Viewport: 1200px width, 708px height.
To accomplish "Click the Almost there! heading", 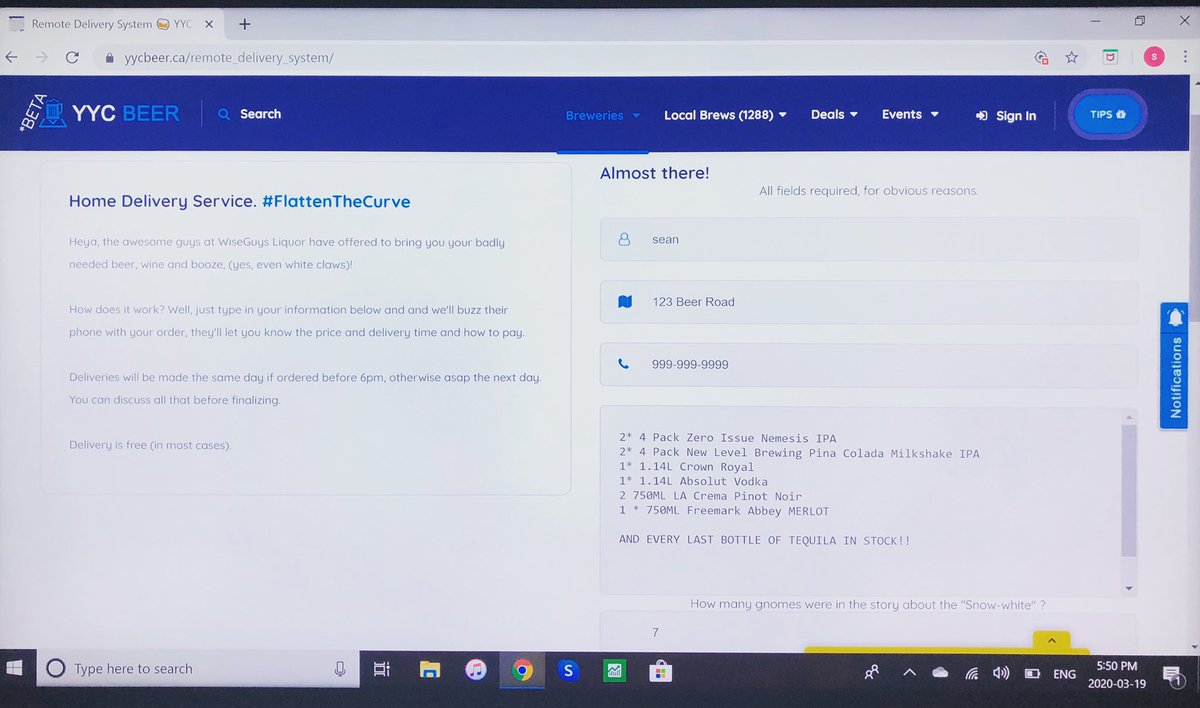I will 654,173.
